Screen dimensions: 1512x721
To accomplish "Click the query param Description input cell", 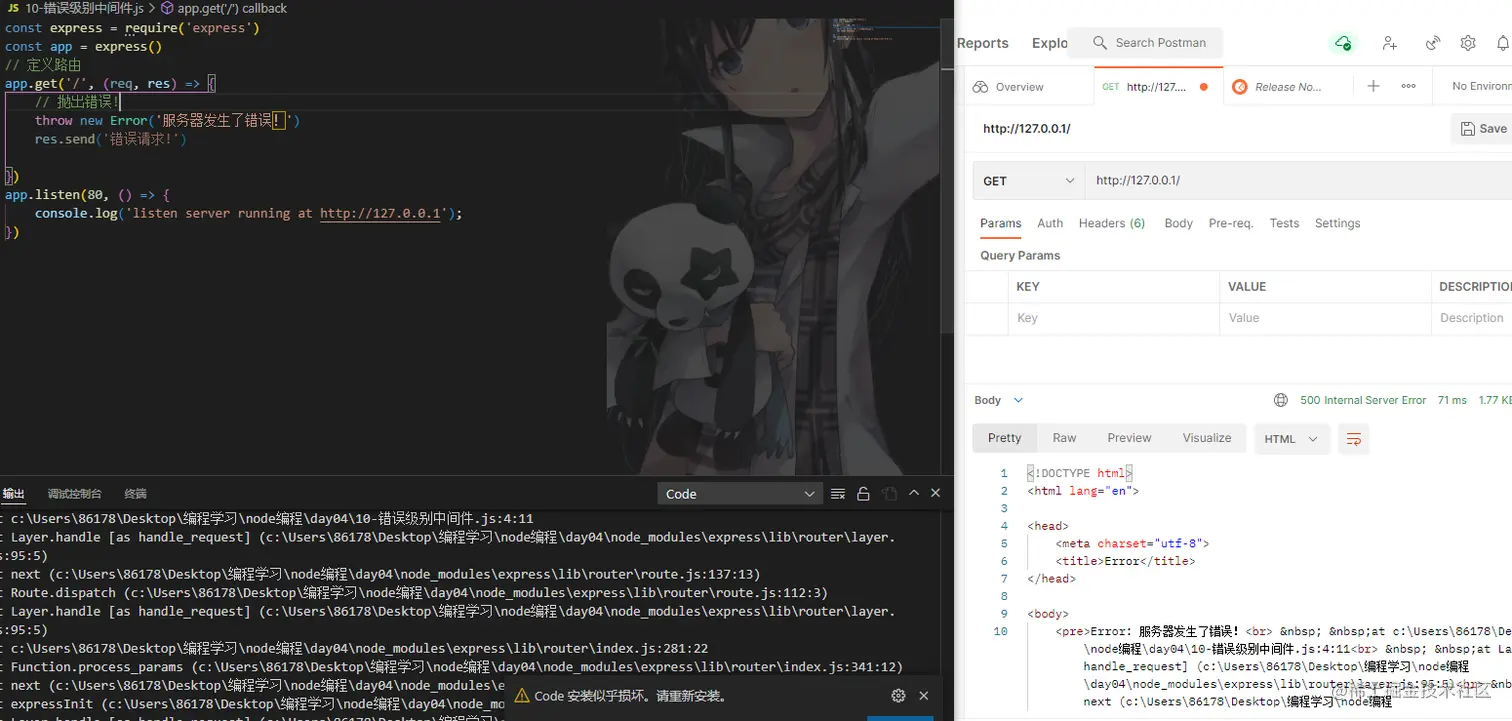I will pos(1472,318).
